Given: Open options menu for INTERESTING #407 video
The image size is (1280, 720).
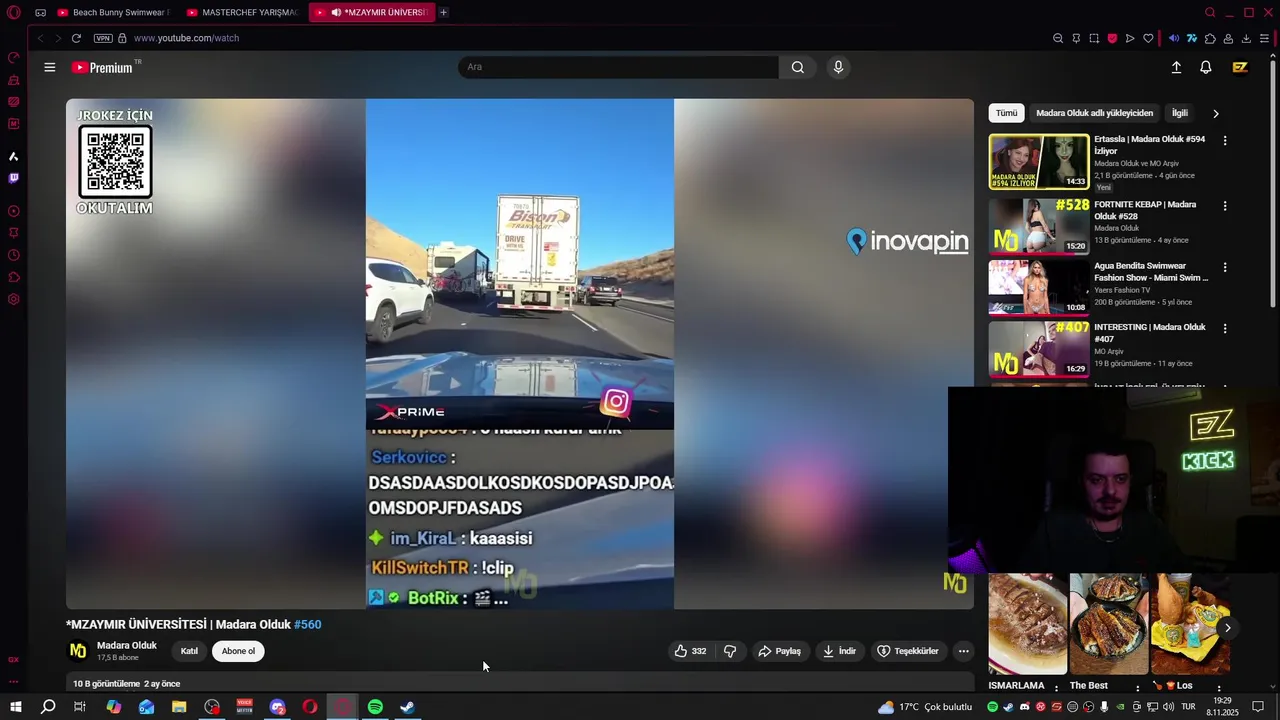Looking at the screenshot, I should [1225, 328].
